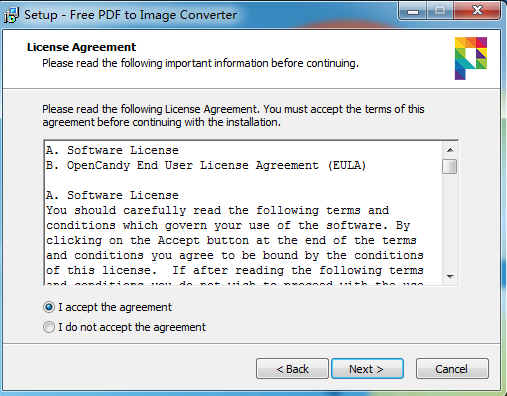
Task: Click the license scrollbar thumb
Action: click(x=450, y=167)
